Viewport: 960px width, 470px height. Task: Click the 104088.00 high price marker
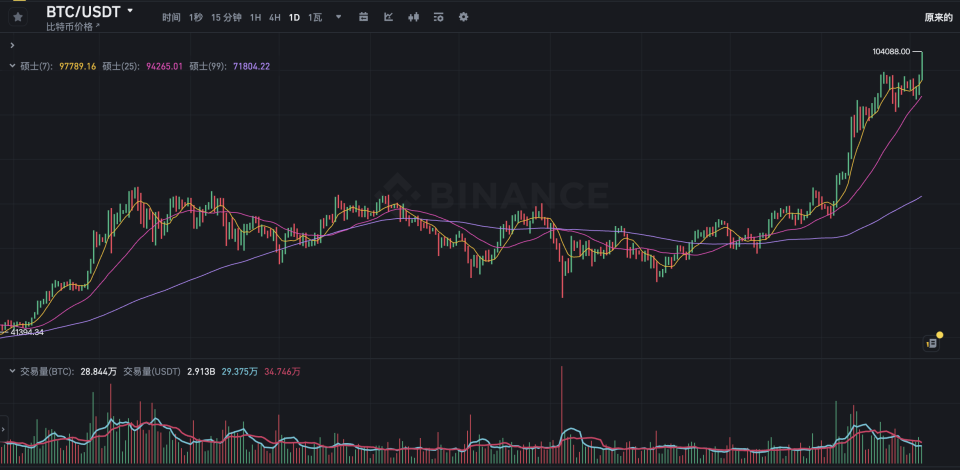pyautogui.click(x=891, y=51)
